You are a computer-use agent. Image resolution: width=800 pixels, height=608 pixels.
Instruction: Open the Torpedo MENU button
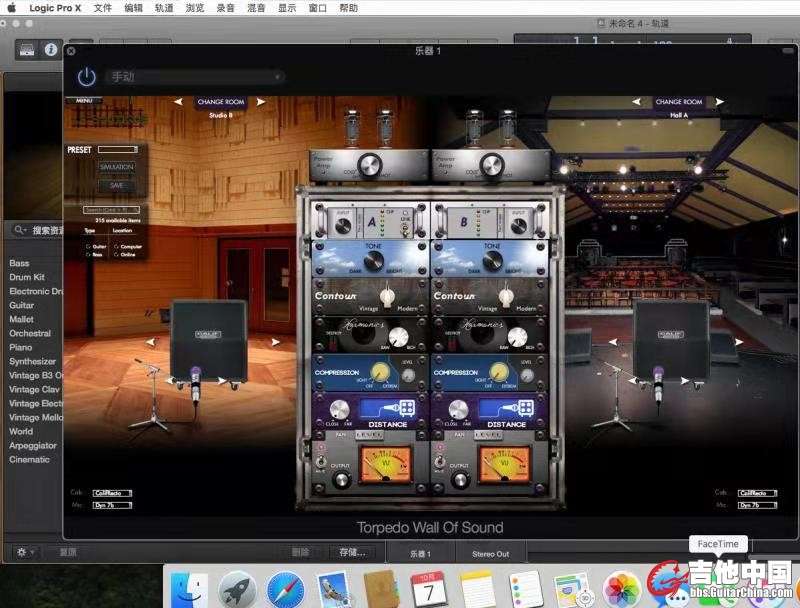click(x=83, y=100)
